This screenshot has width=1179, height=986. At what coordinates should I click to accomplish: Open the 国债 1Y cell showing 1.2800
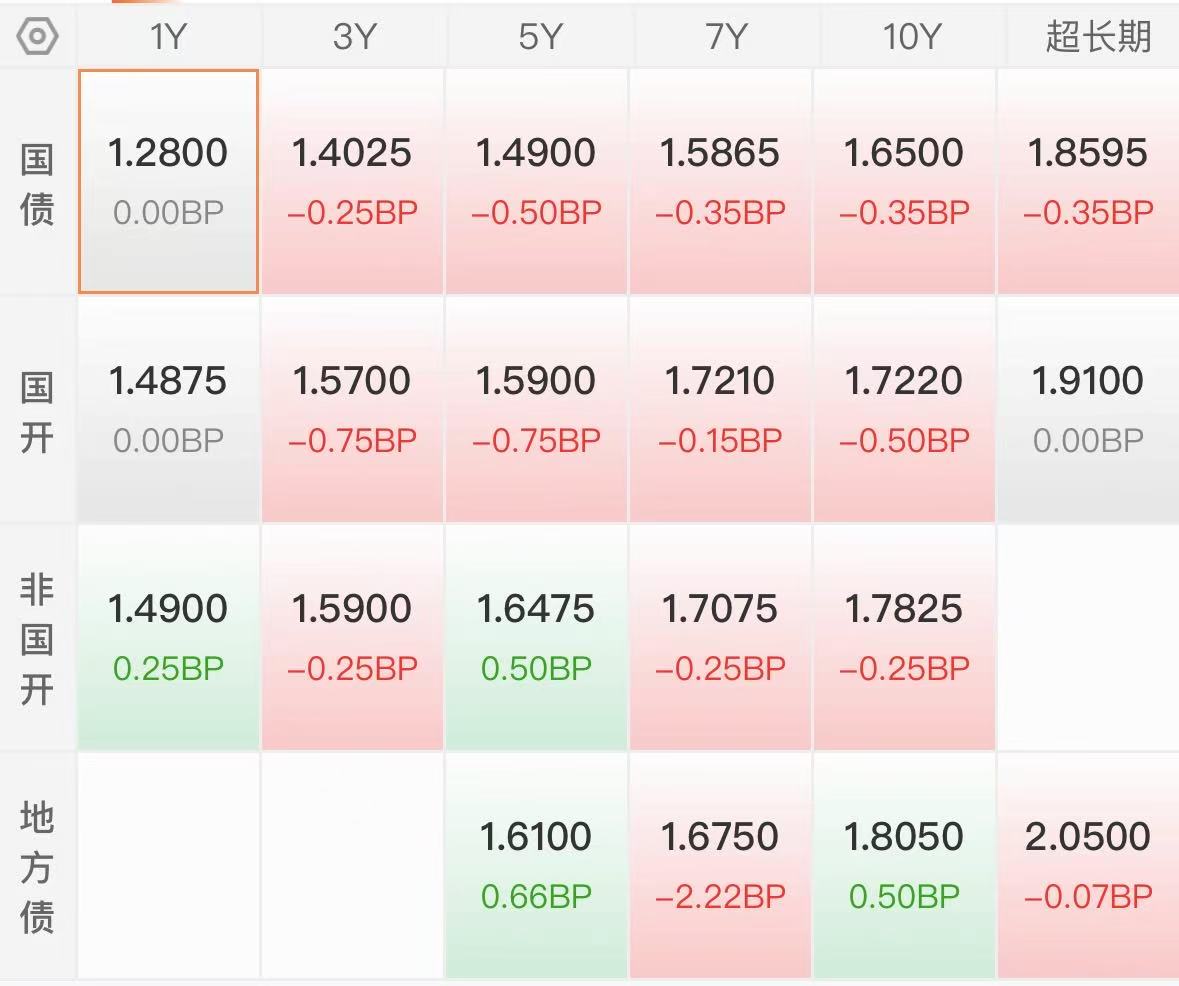(x=168, y=181)
